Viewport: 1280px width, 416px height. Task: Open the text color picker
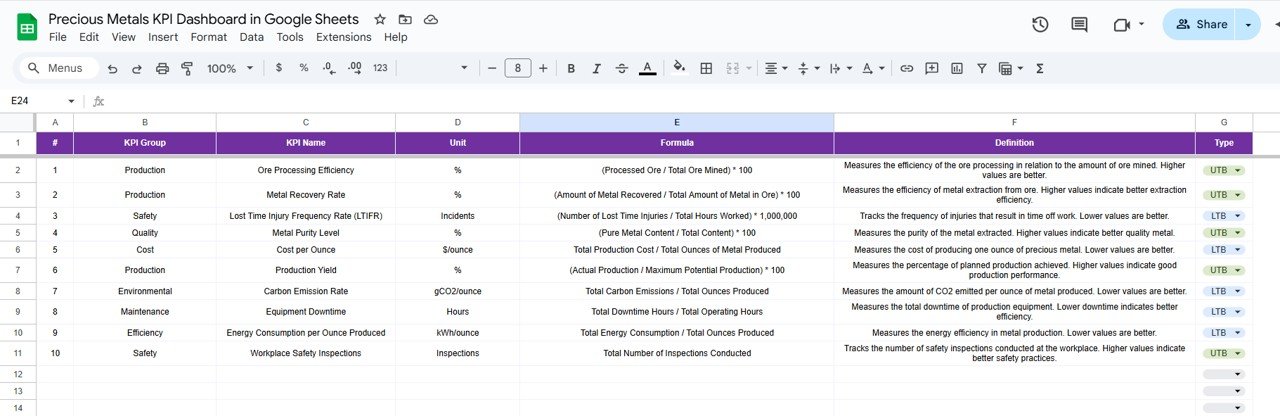pos(648,68)
